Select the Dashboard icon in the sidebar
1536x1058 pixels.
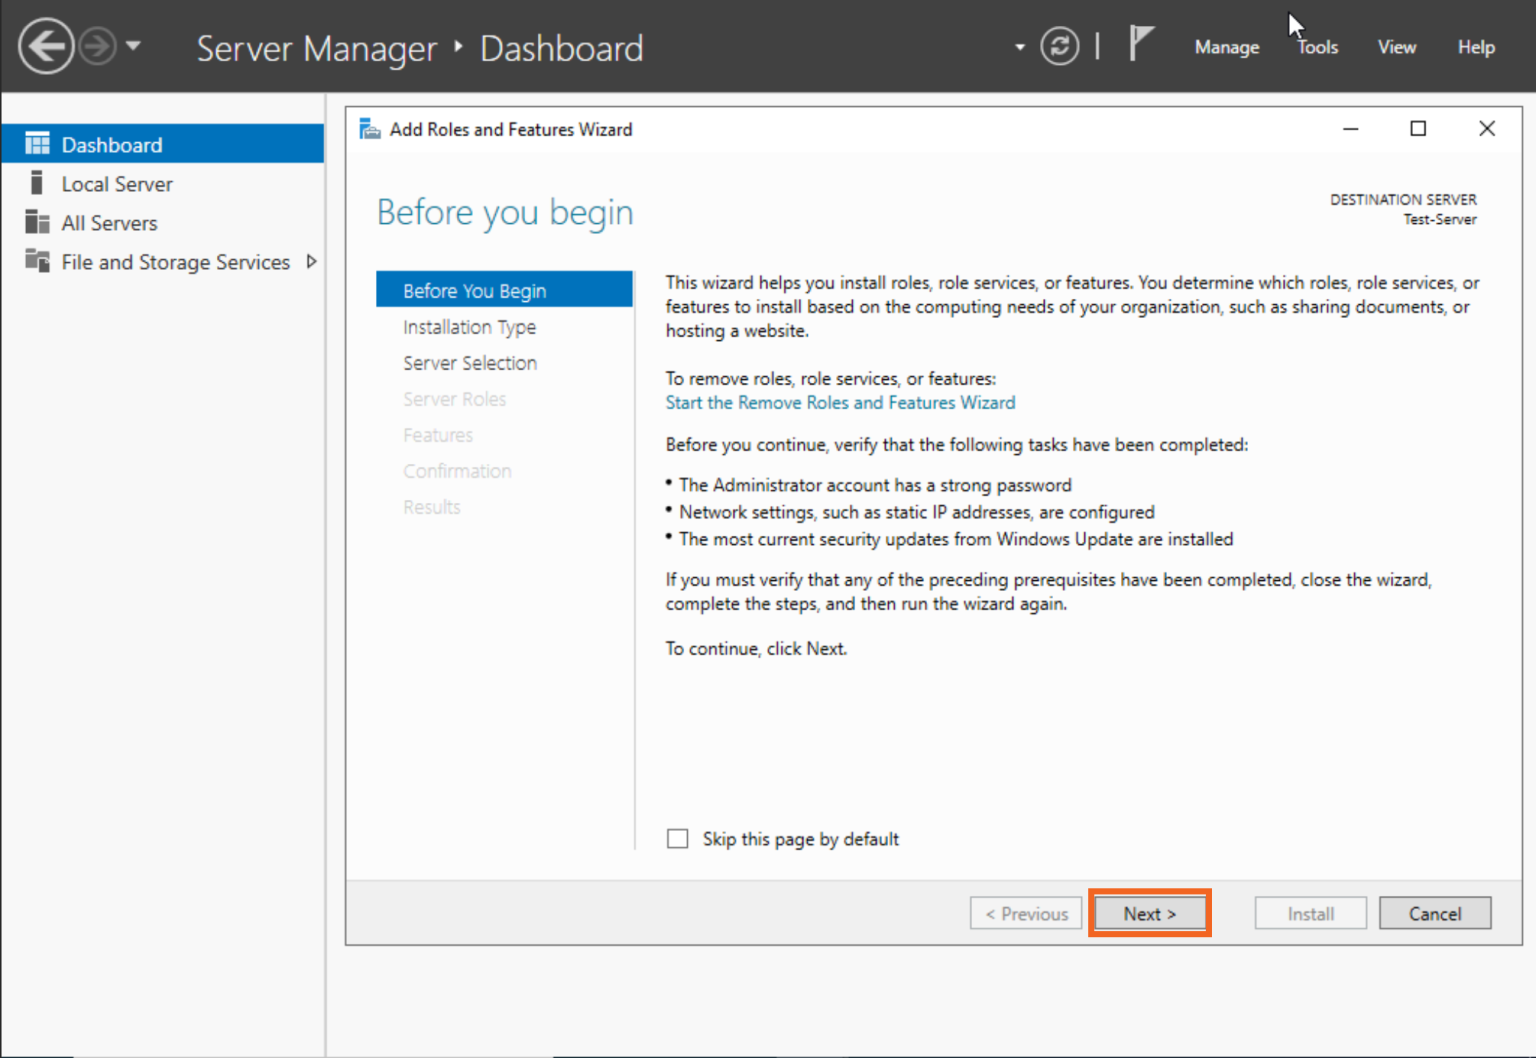point(37,143)
